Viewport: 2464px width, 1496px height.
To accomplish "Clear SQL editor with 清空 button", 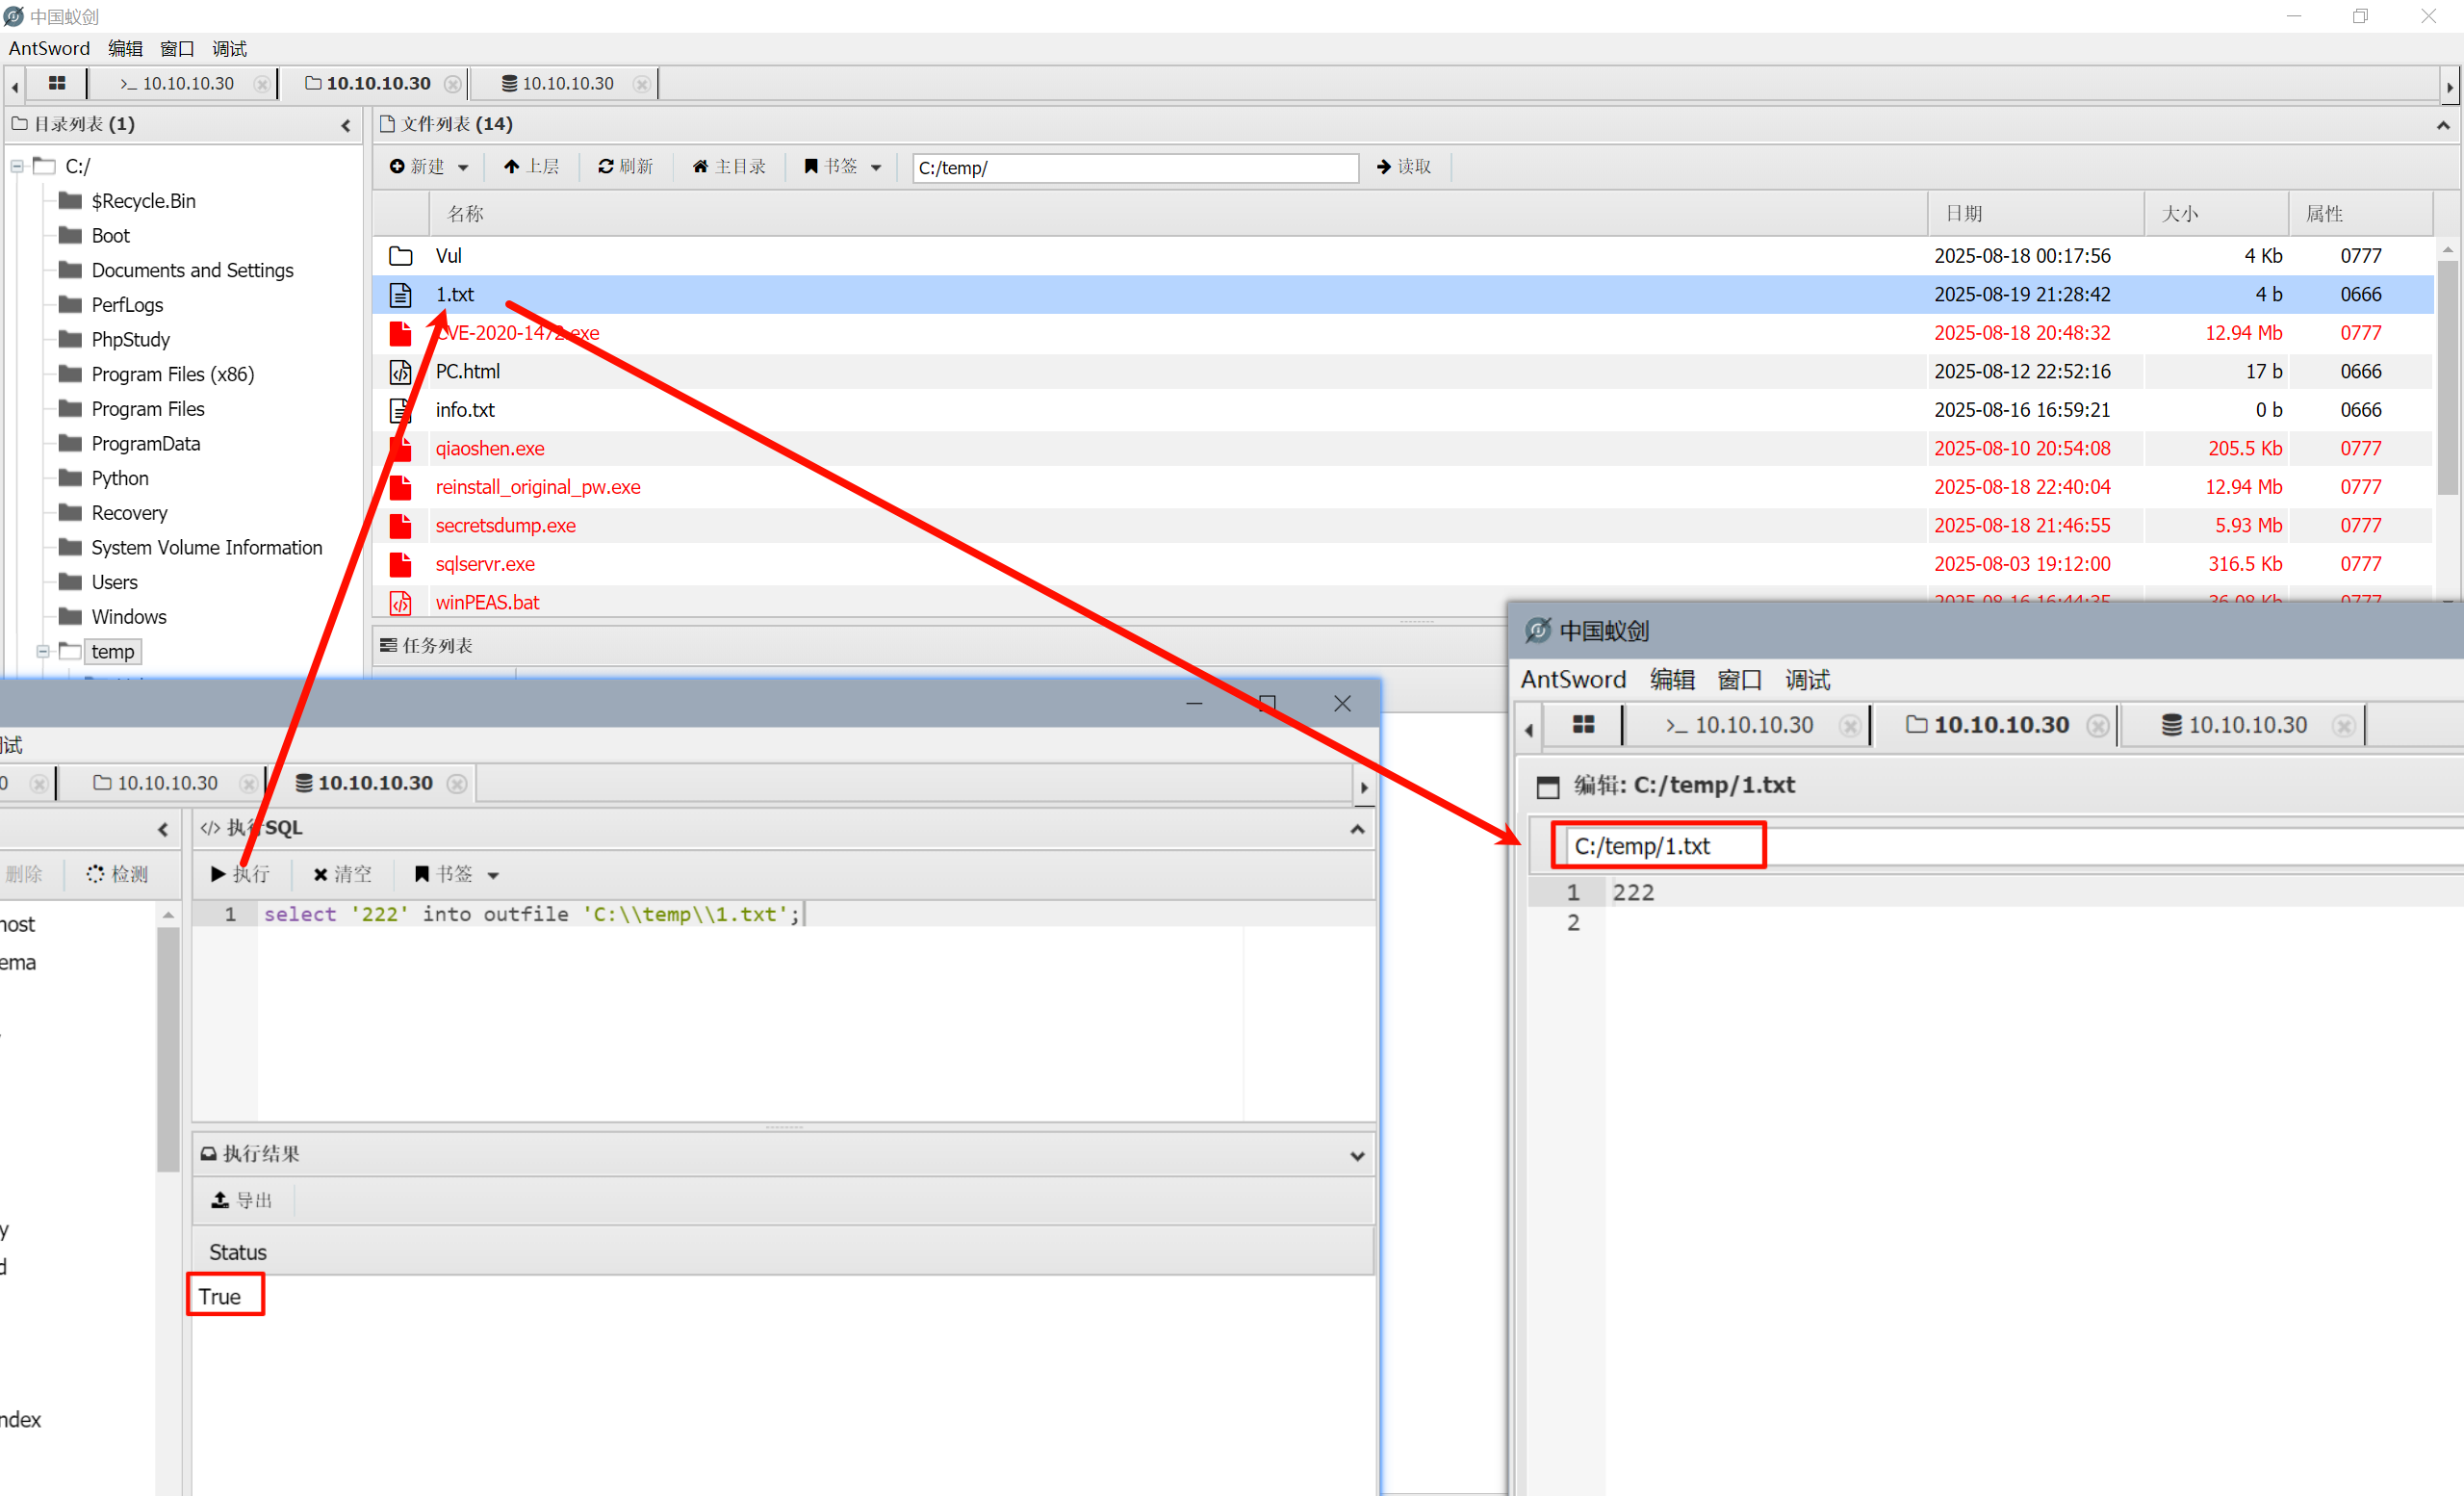I will pos(342,874).
